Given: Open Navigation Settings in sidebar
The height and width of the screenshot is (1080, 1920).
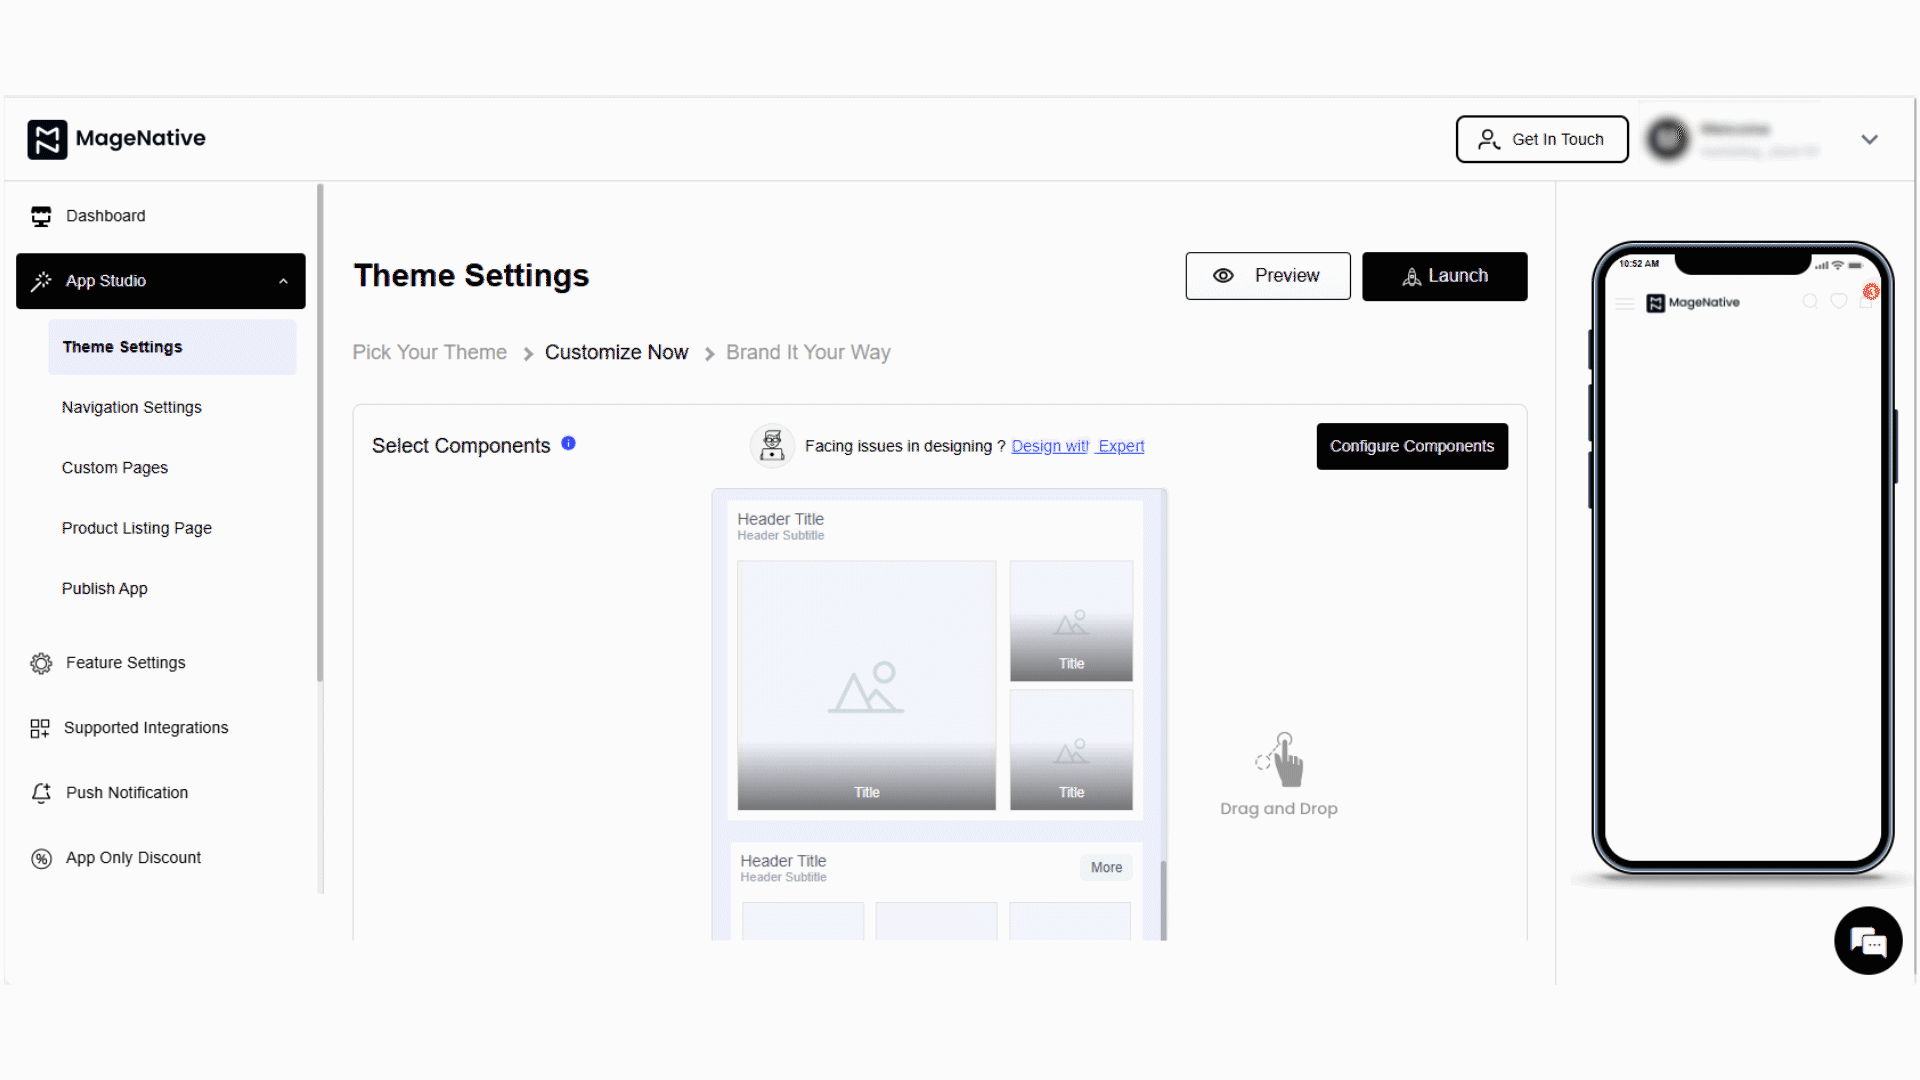Looking at the screenshot, I should coord(131,407).
